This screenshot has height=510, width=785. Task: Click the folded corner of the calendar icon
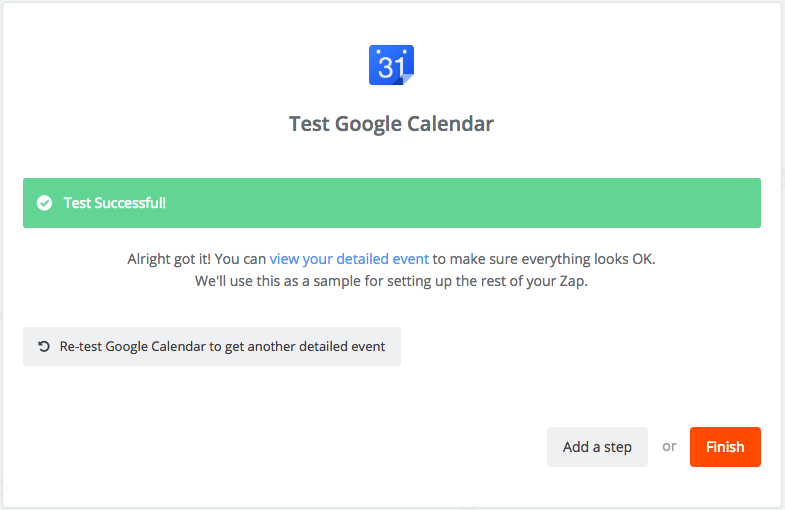pos(407,80)
